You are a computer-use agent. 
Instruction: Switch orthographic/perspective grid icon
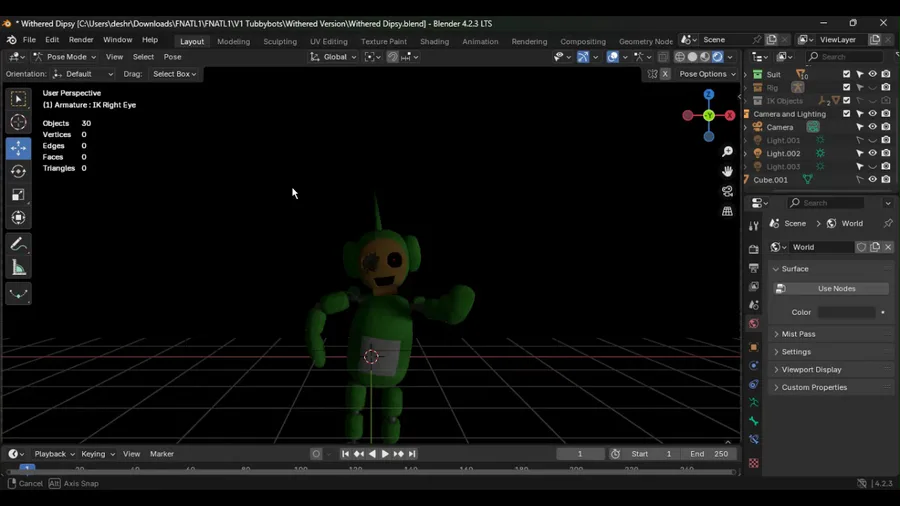click(727, 211)
